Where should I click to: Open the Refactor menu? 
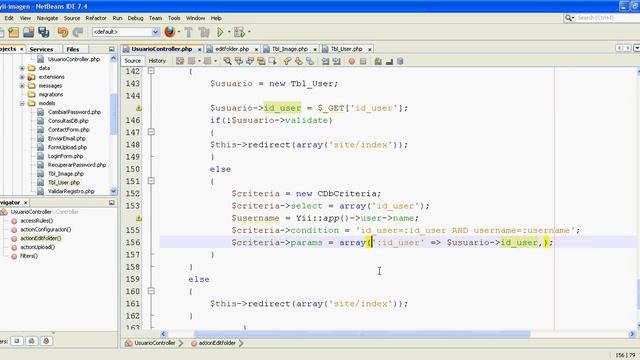(x=96, y=18)
